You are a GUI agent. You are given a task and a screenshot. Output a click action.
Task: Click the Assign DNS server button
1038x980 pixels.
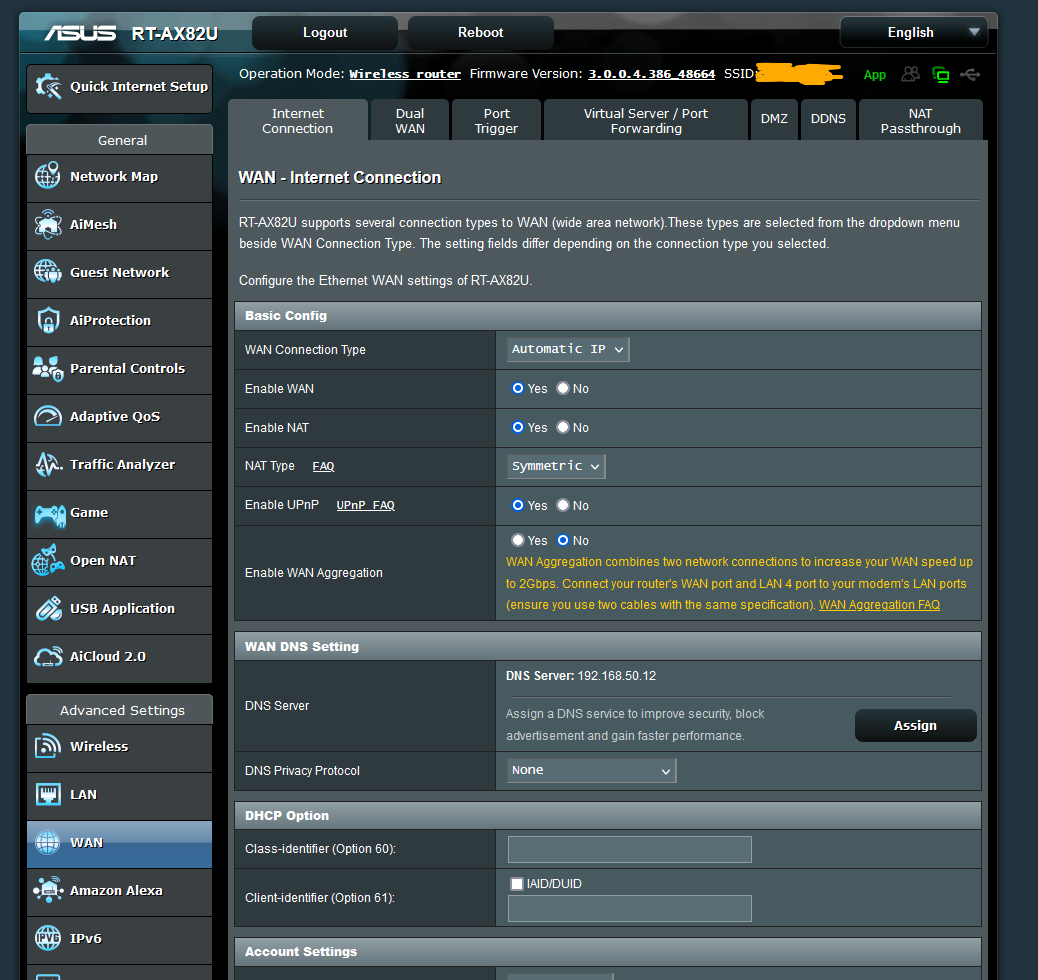tap(915, 726)
